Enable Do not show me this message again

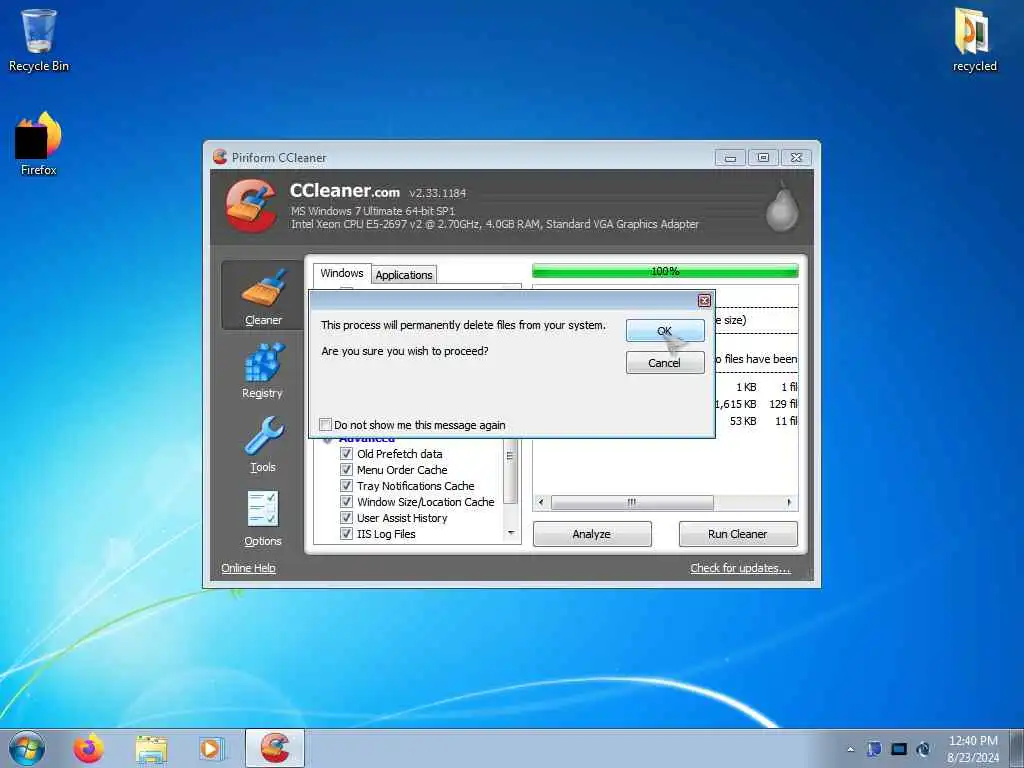(x=325, y=424)
